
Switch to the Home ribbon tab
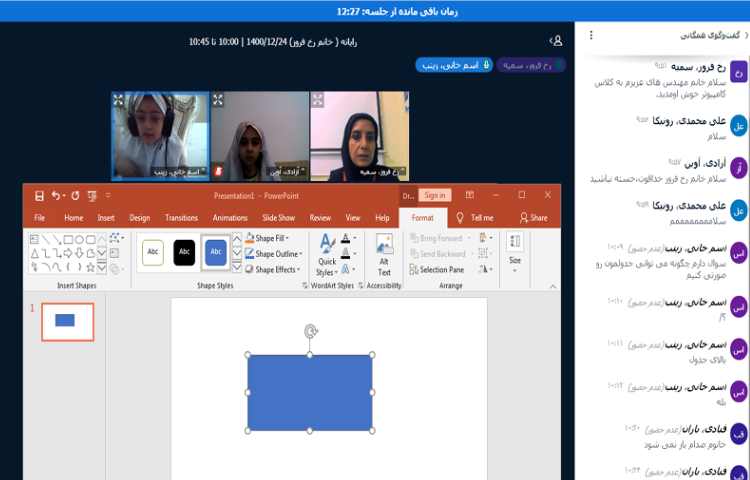[x=74, y=218]
